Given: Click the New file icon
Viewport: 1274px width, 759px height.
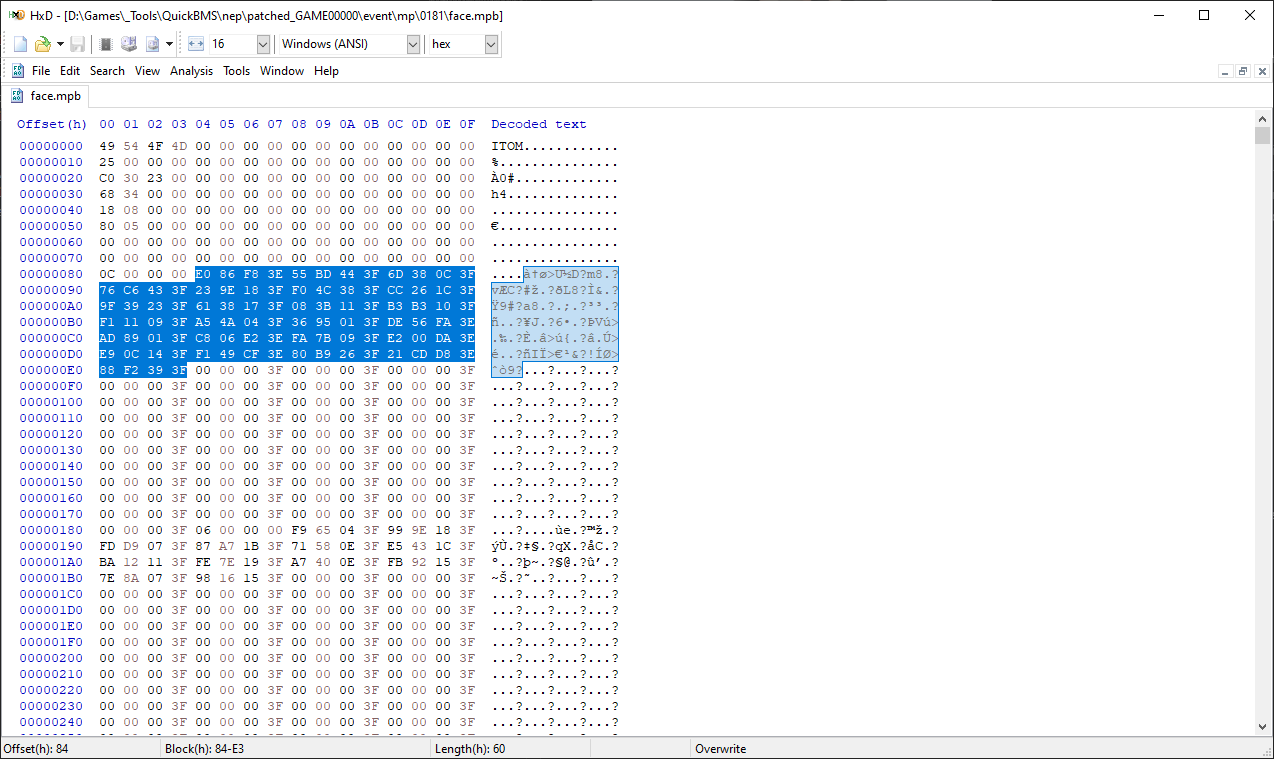Looking at the screenshot, I should click(20, 44).
